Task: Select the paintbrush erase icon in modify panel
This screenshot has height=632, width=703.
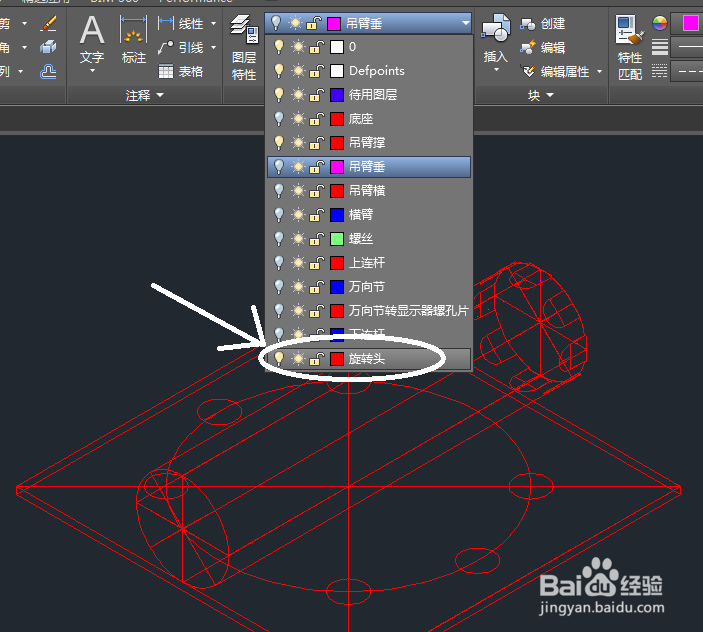Action: [x=48, y=23]
